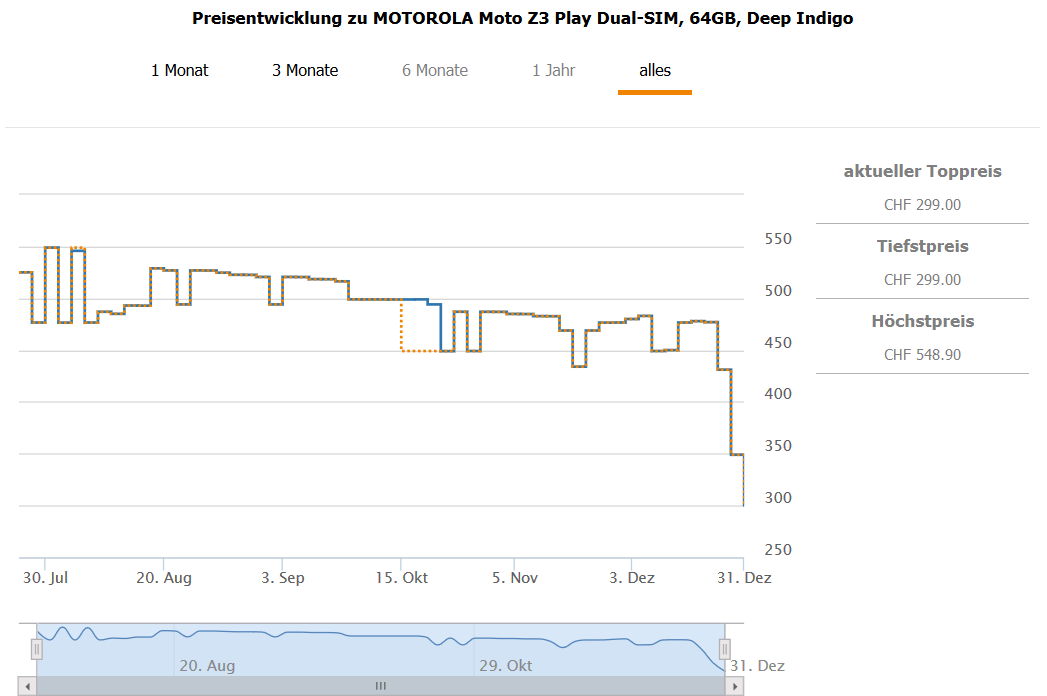Click the Preisentwicklung chart title

(x=522, y=19)
